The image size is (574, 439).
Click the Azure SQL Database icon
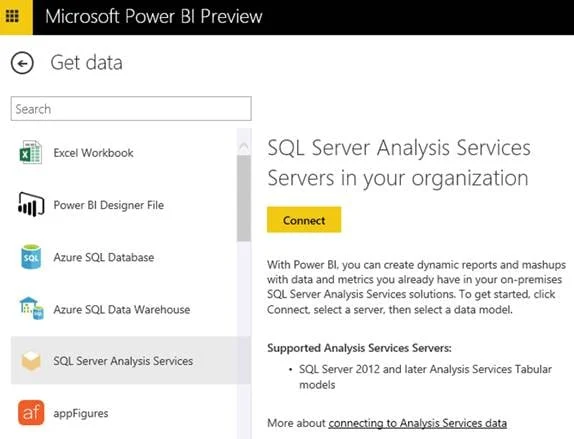31,257
